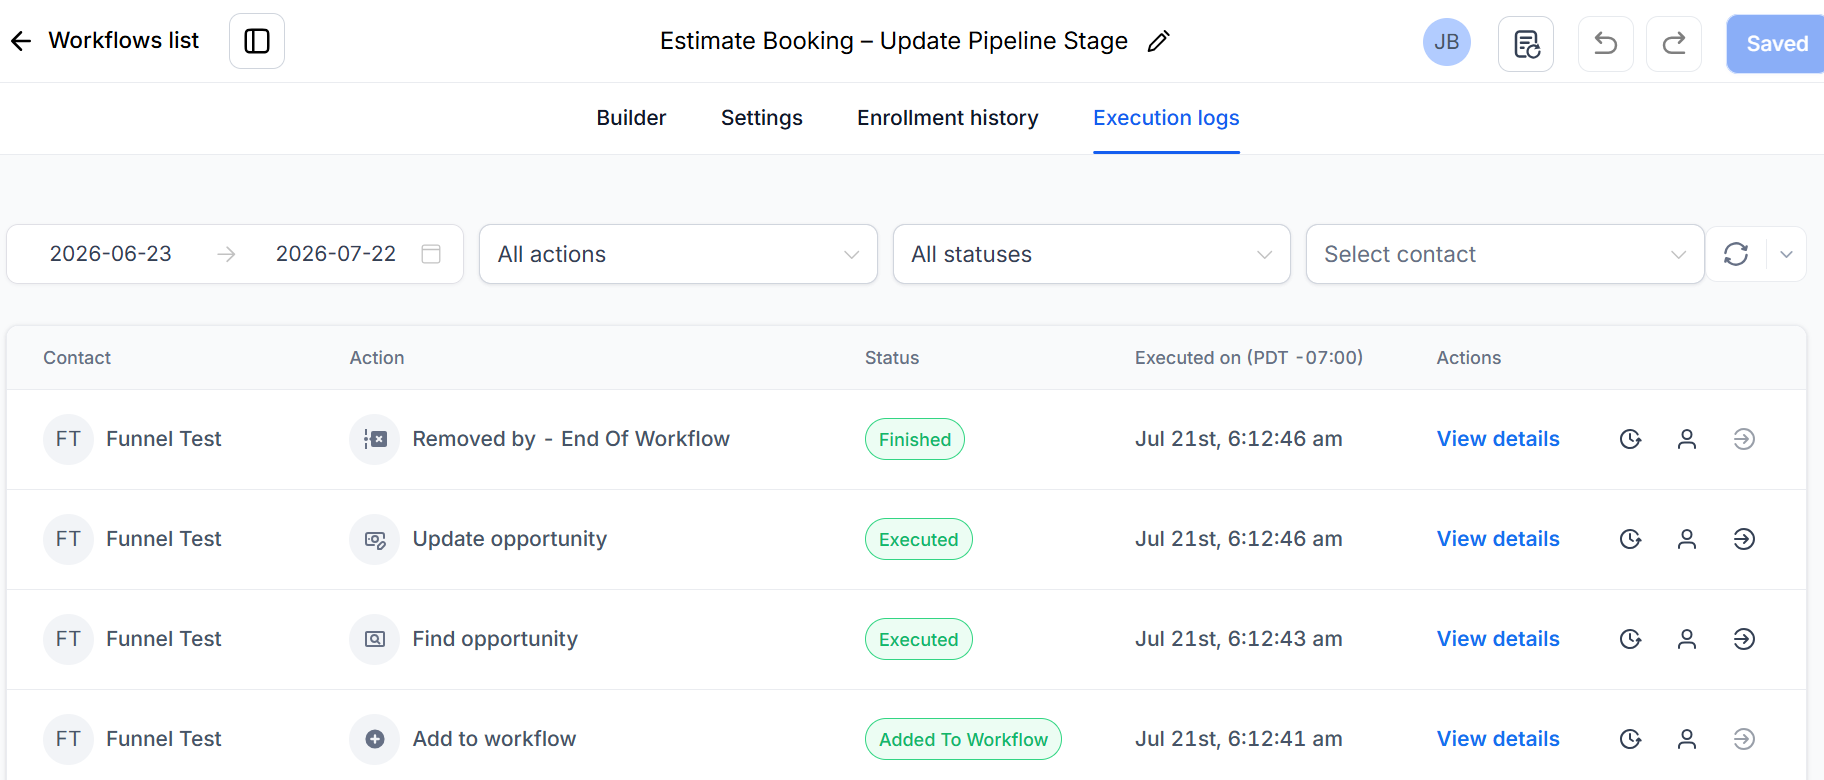Open contact icon in End Of Workflow row
1824x780 pixels.
click(1687, 439)
